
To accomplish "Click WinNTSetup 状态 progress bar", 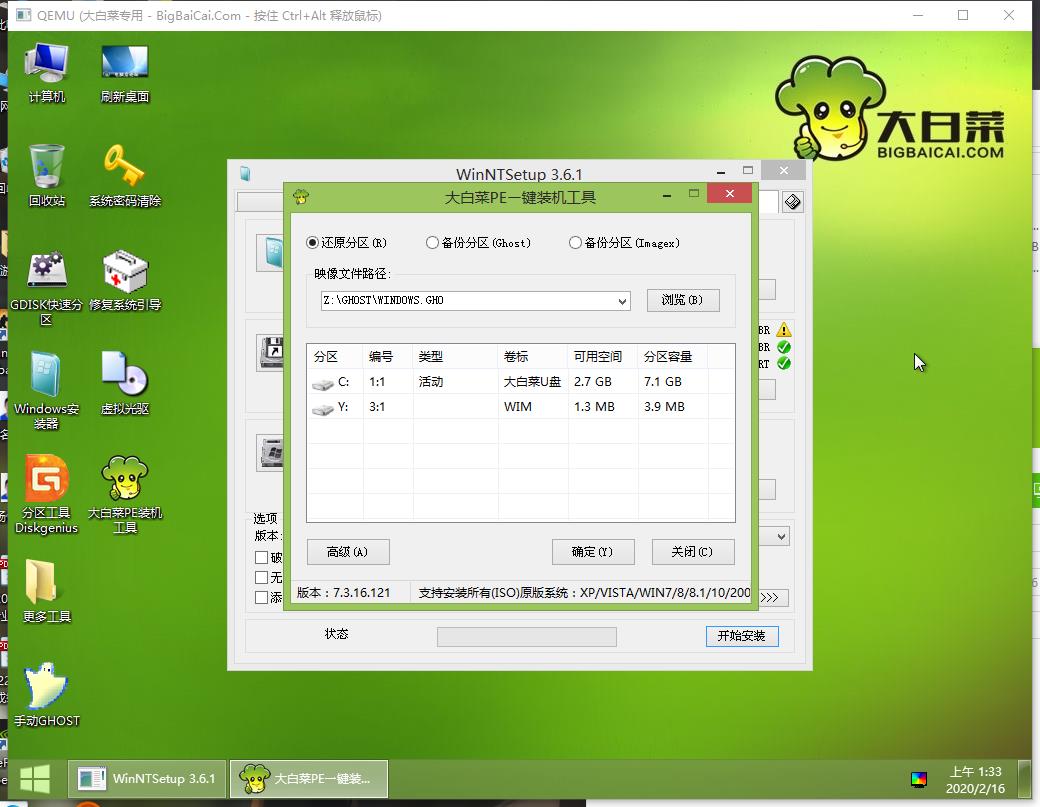I will [x=527, y=637].
